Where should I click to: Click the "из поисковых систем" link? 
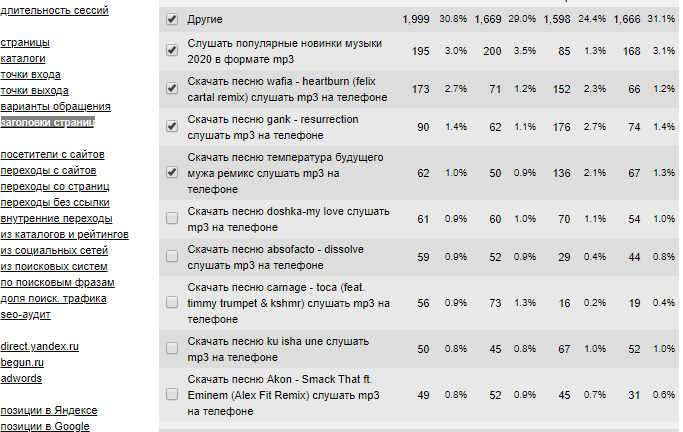click(53, 267)
